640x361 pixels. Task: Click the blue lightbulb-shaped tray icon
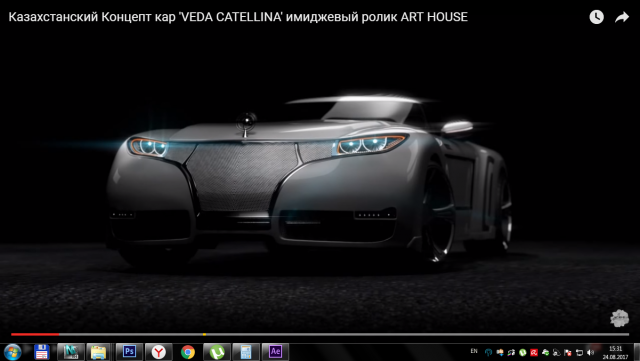[489, 352]
